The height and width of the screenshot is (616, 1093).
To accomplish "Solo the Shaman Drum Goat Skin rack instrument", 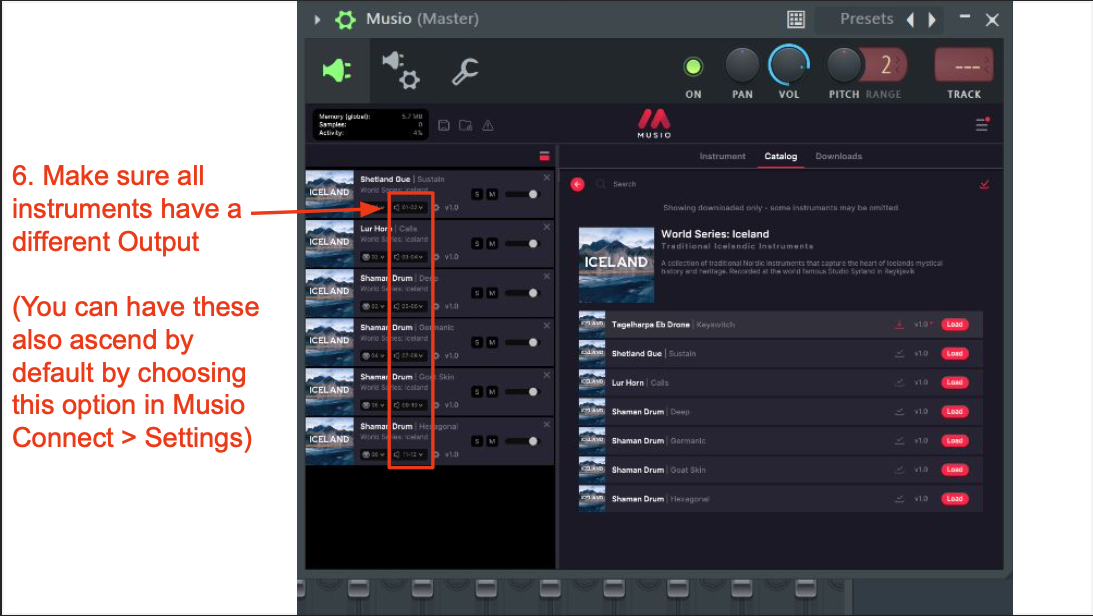I will tap(477, 392).
